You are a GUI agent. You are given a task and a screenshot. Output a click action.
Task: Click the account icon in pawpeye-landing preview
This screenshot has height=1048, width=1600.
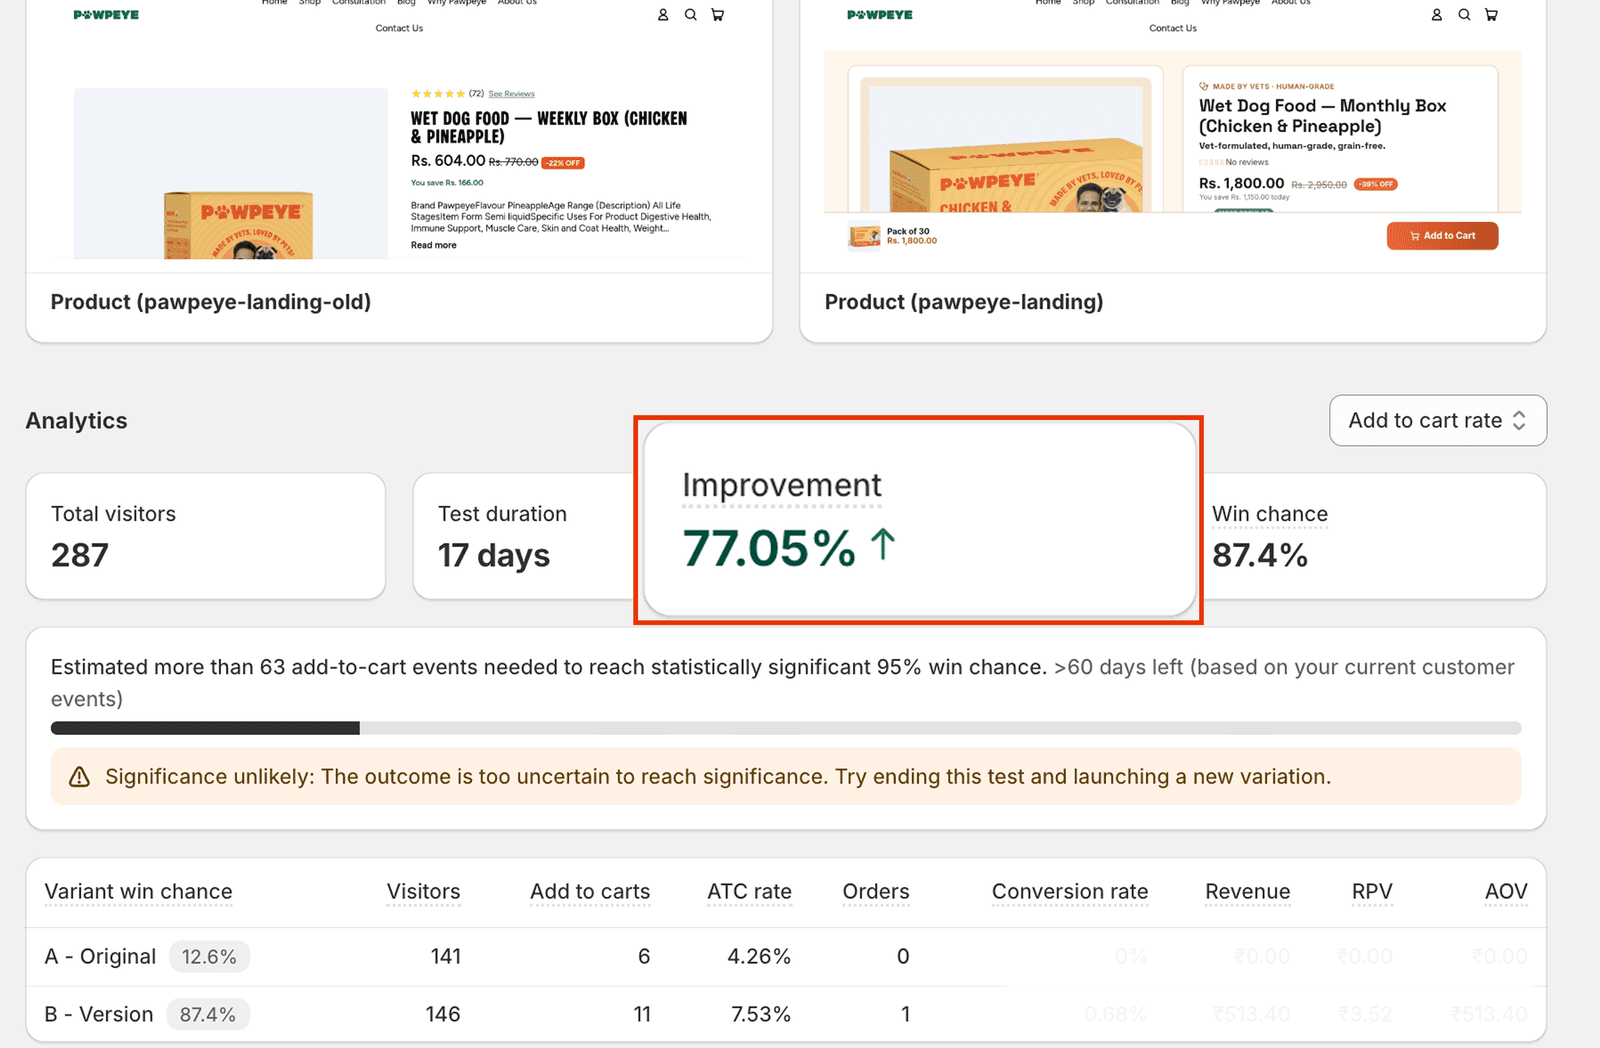[x=1437, y=15]
